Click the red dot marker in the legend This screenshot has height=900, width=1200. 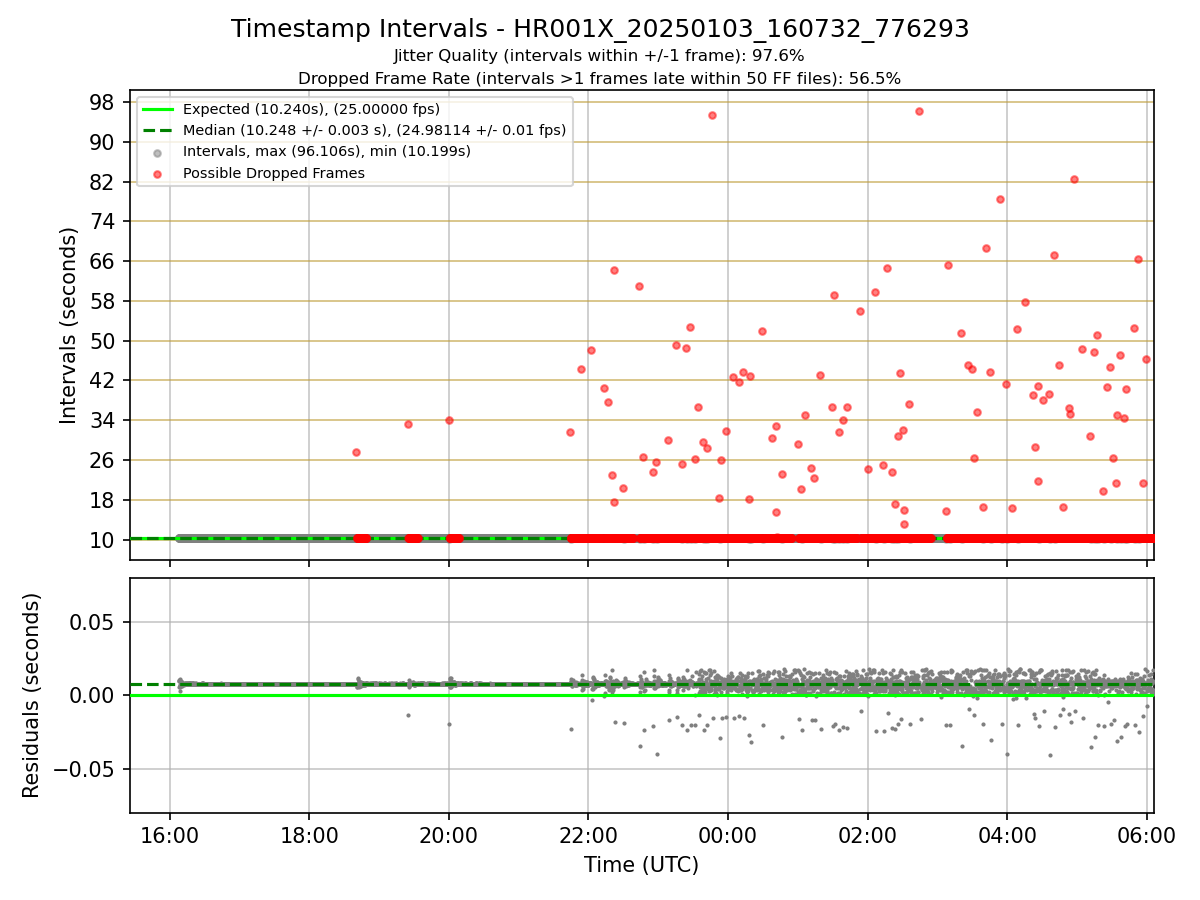pyautogui.click(x=158, y=174)
